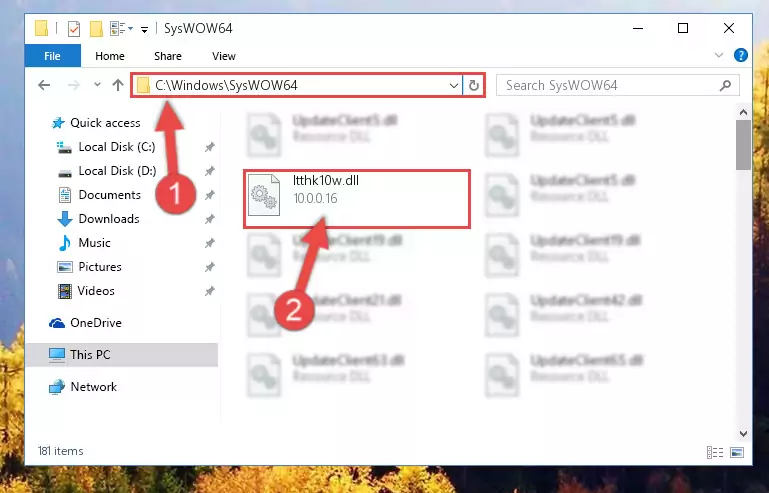Click the pin icon next to Videos
Image resolution: width=769 pixels, height=493 pixels.
click(x=209, y=291)
